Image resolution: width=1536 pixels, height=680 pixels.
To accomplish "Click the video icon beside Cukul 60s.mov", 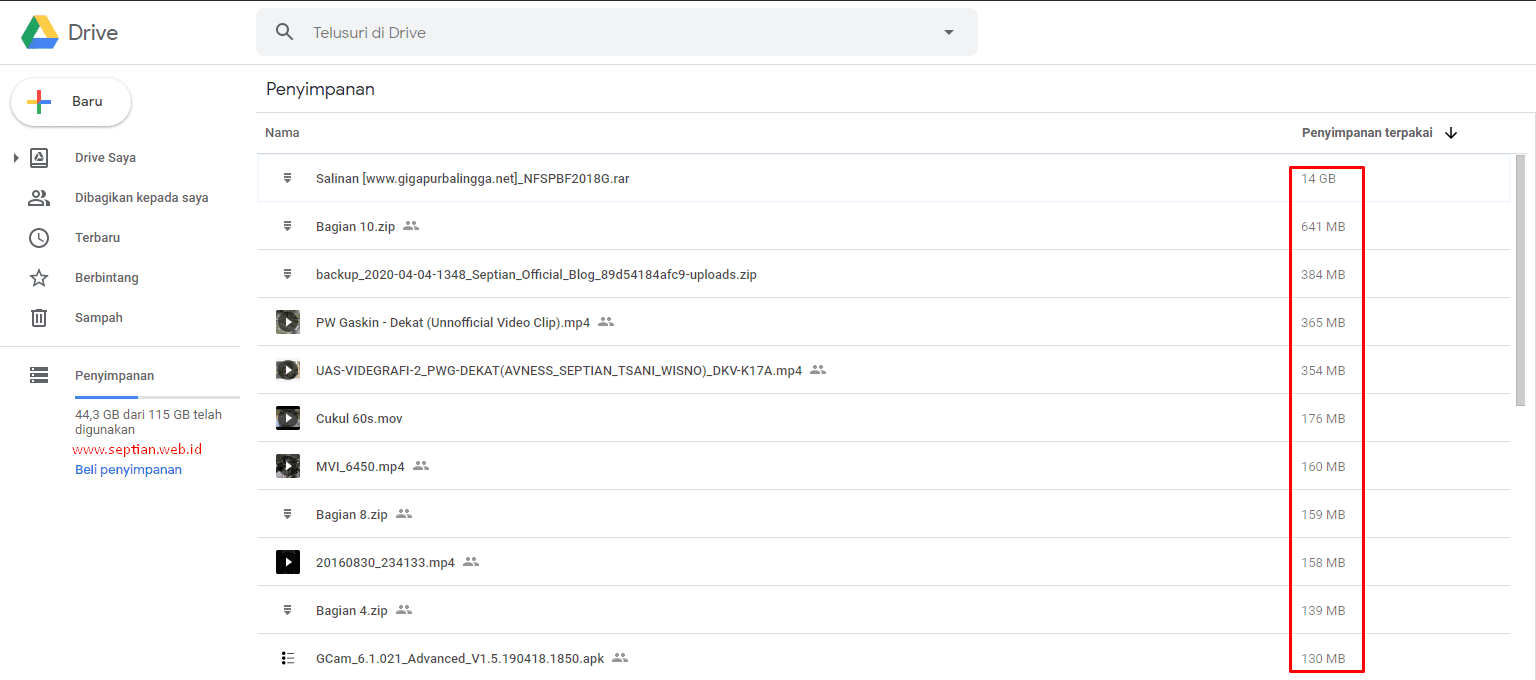I will pos(287,418).
